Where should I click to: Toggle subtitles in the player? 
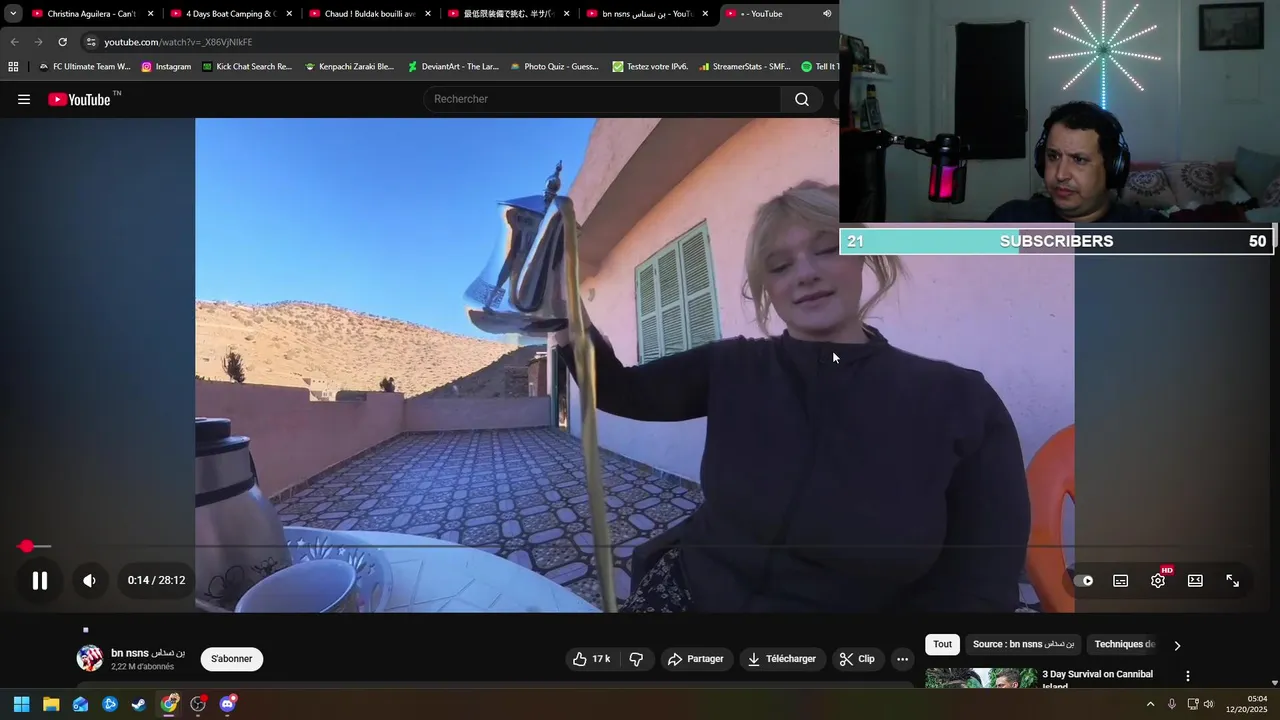1121,580
